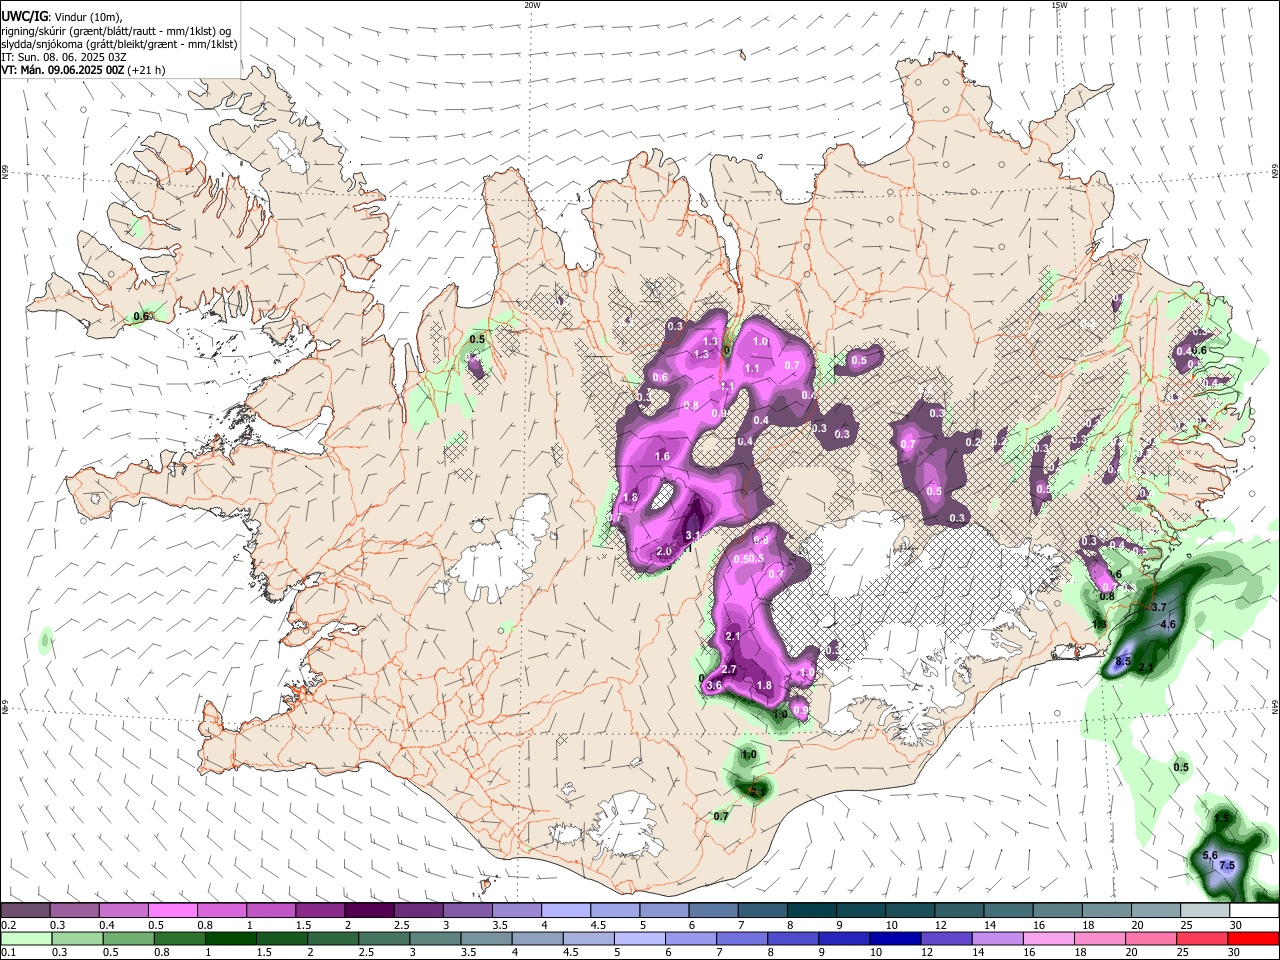The width and height of the screenshot is (1280, 960).
Task: Click the '3.1' snowfall value in central highlands
Action: (692, 536)
